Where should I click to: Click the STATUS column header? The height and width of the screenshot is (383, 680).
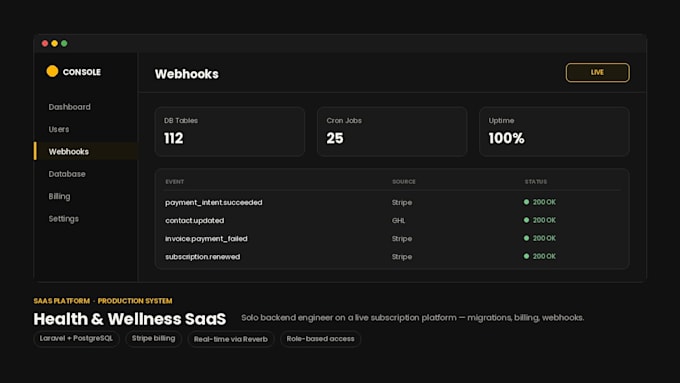coord(536,182)
